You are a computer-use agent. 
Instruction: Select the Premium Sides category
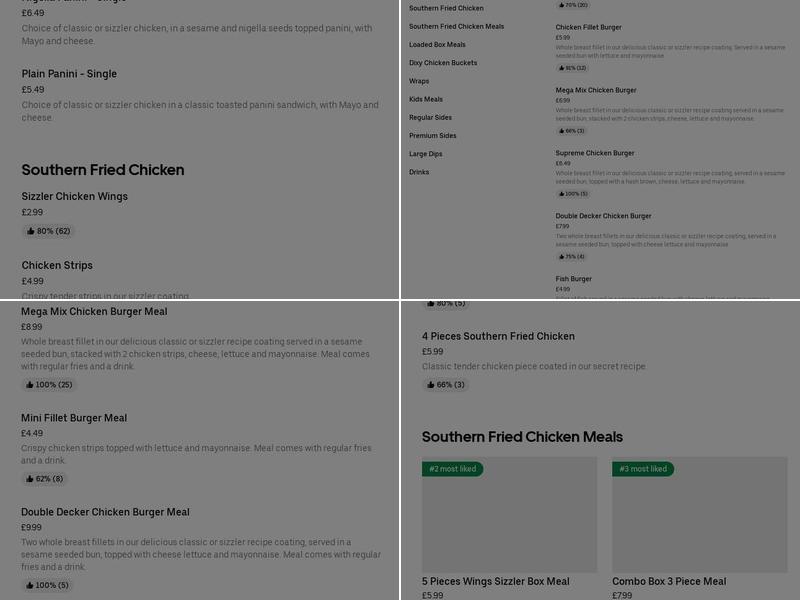[432, 136]
